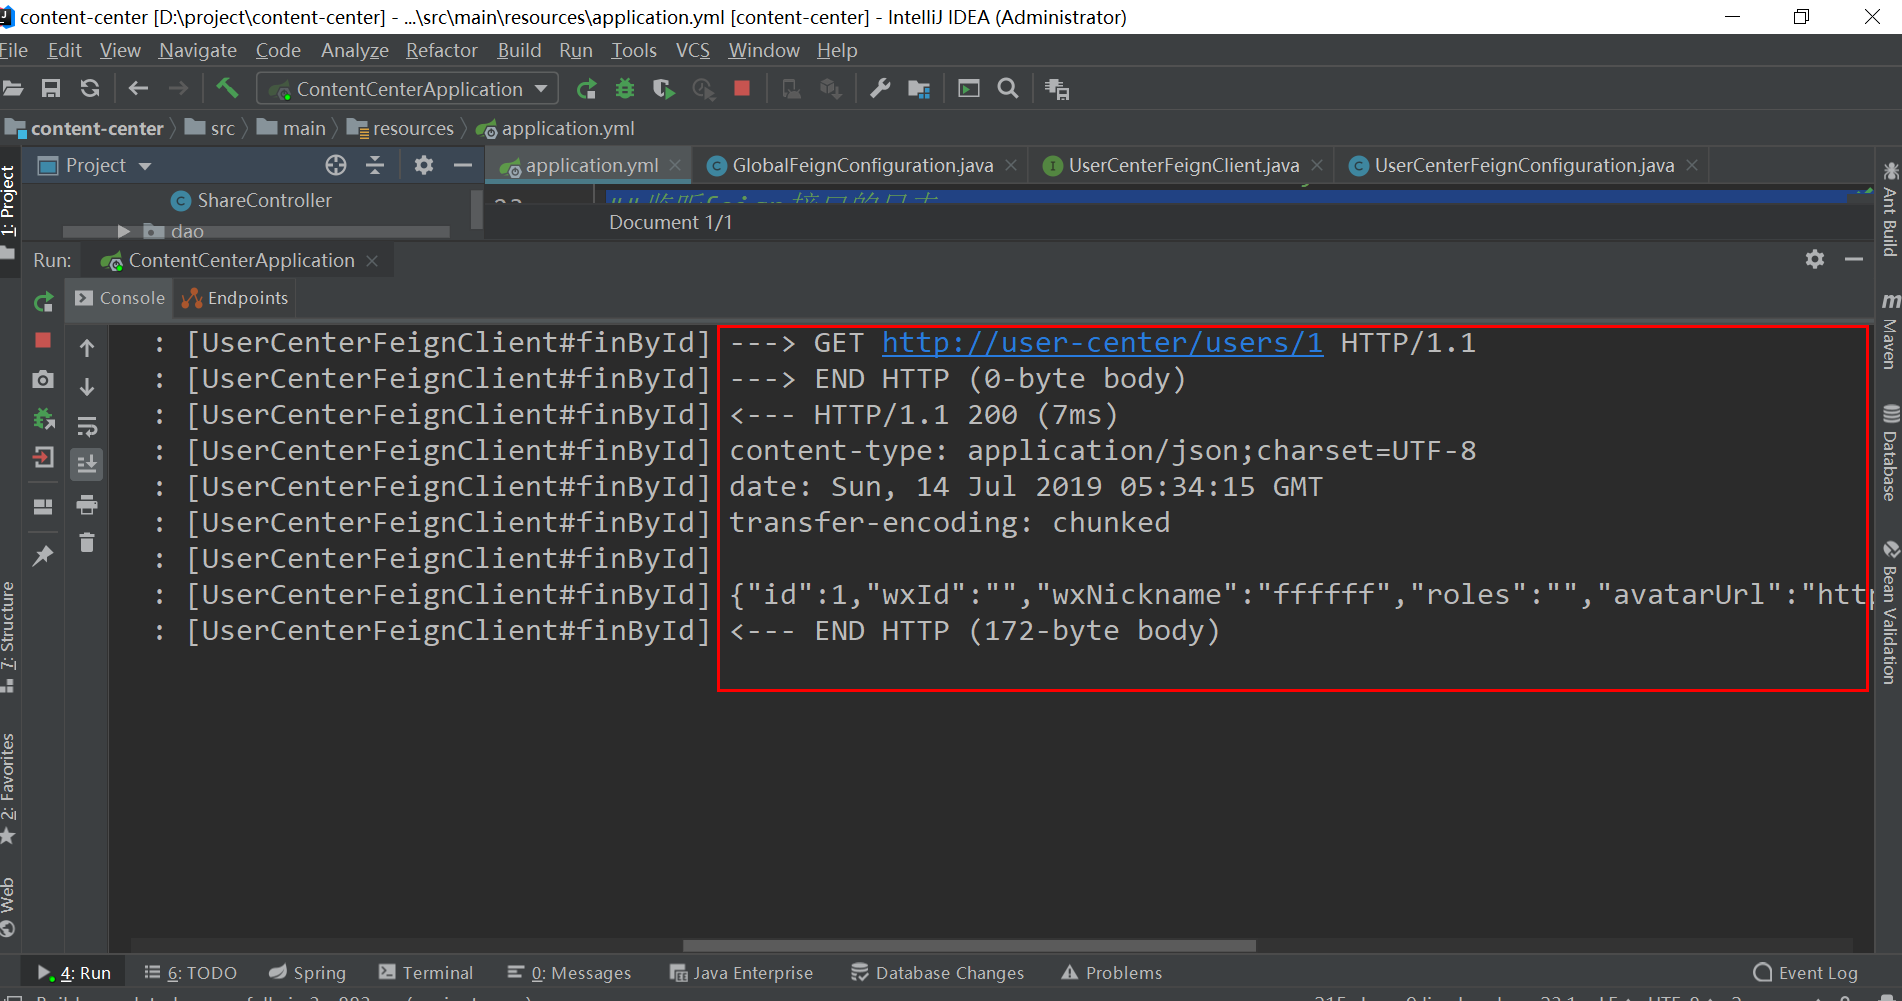This screenshot has width=1902, height=1001.
Task: Close the GlobalFeignConfiguration.java tab
Action: coord(1011,165)
